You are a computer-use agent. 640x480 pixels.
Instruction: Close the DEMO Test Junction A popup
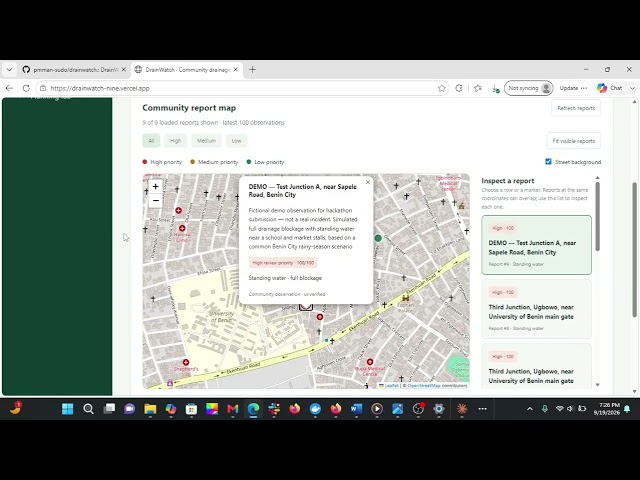368,182
